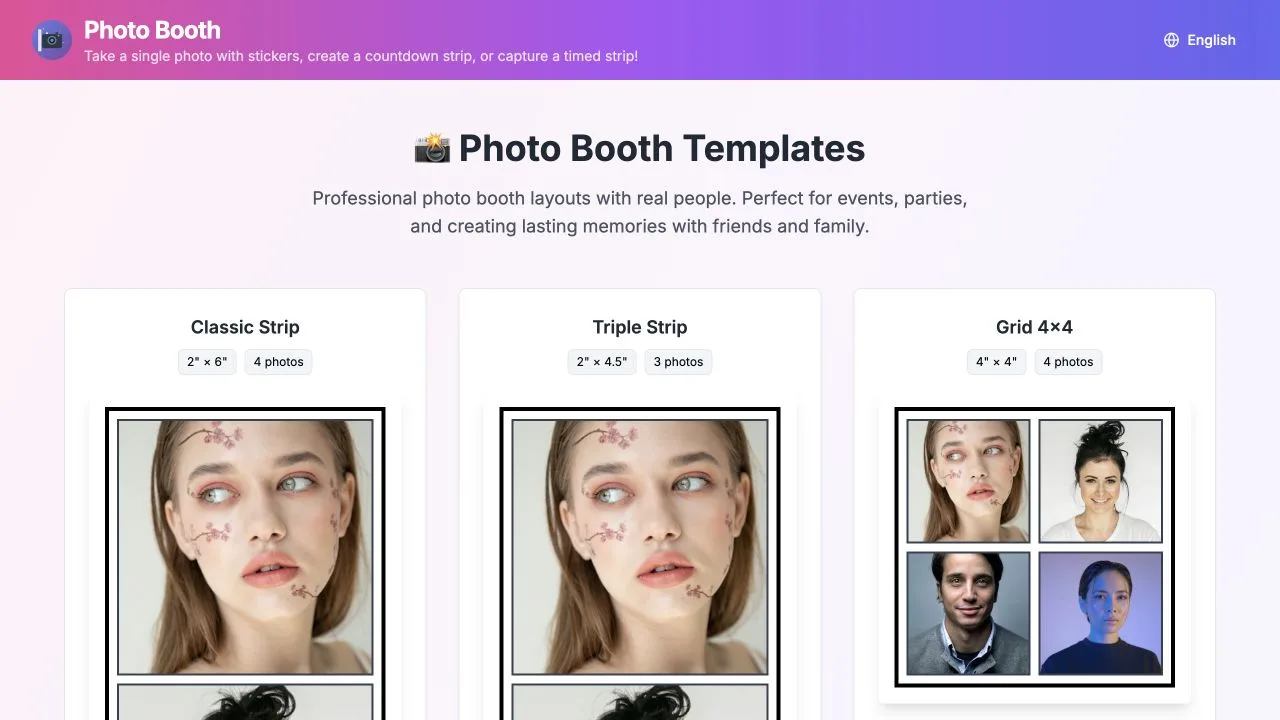Open the English language selector
This screenshot has height=720, width=1280.
(x=1200, y=40)
